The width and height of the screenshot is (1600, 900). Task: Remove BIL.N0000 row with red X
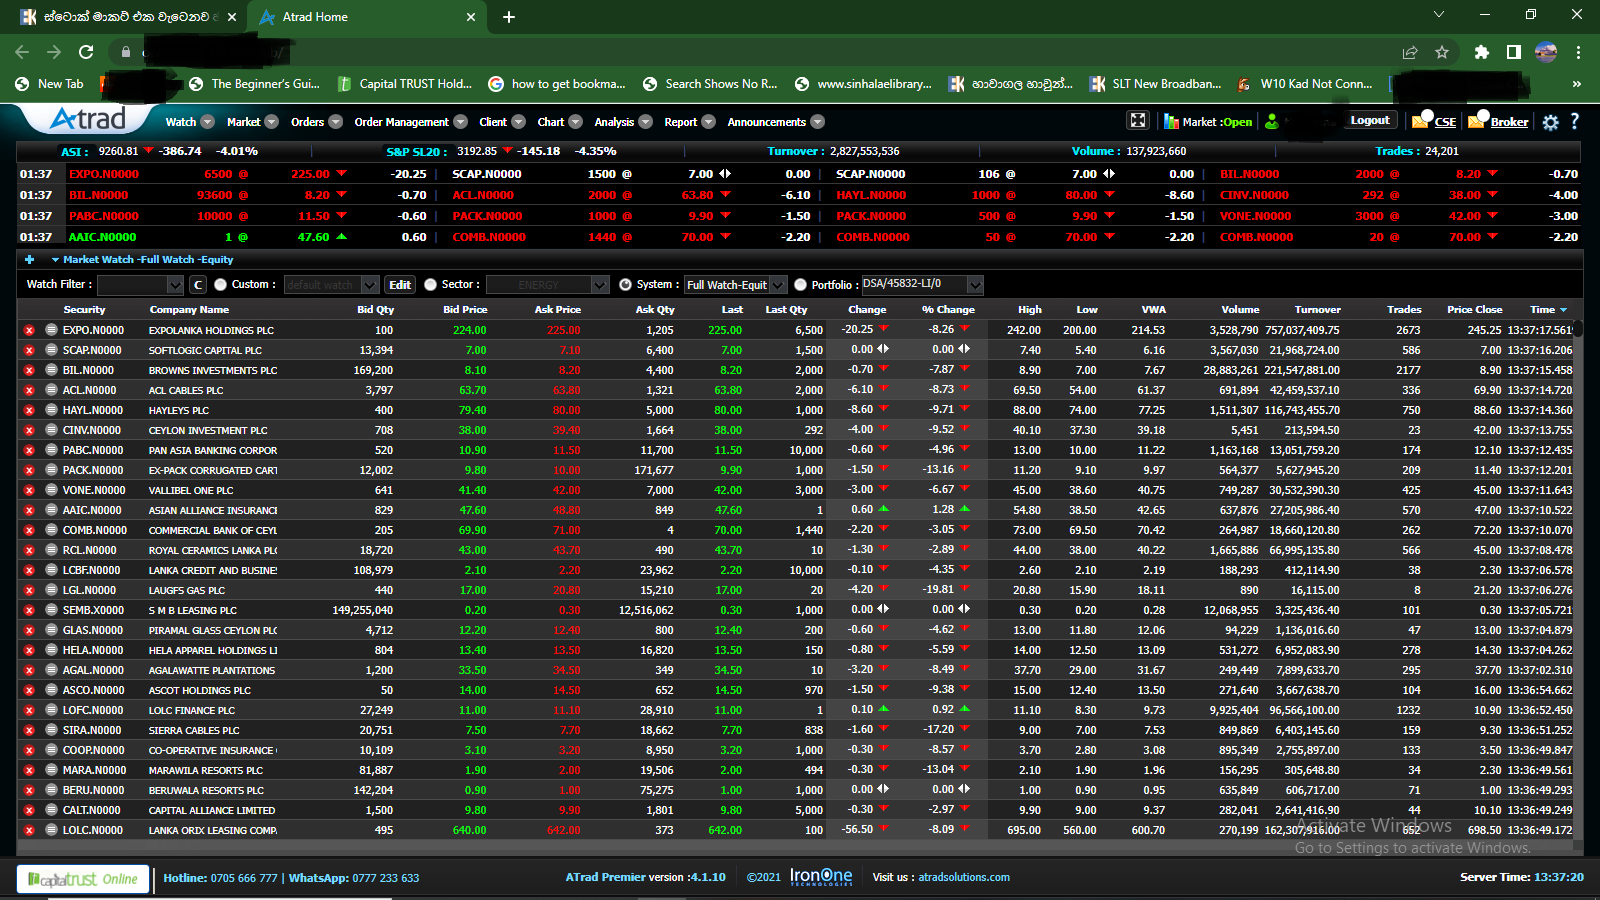(x=29, y=370)
